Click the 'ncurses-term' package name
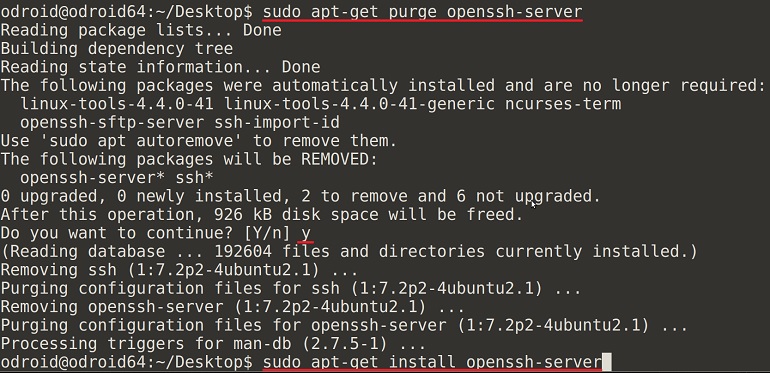This screenshot has width=770, height=373. (563, 104)
